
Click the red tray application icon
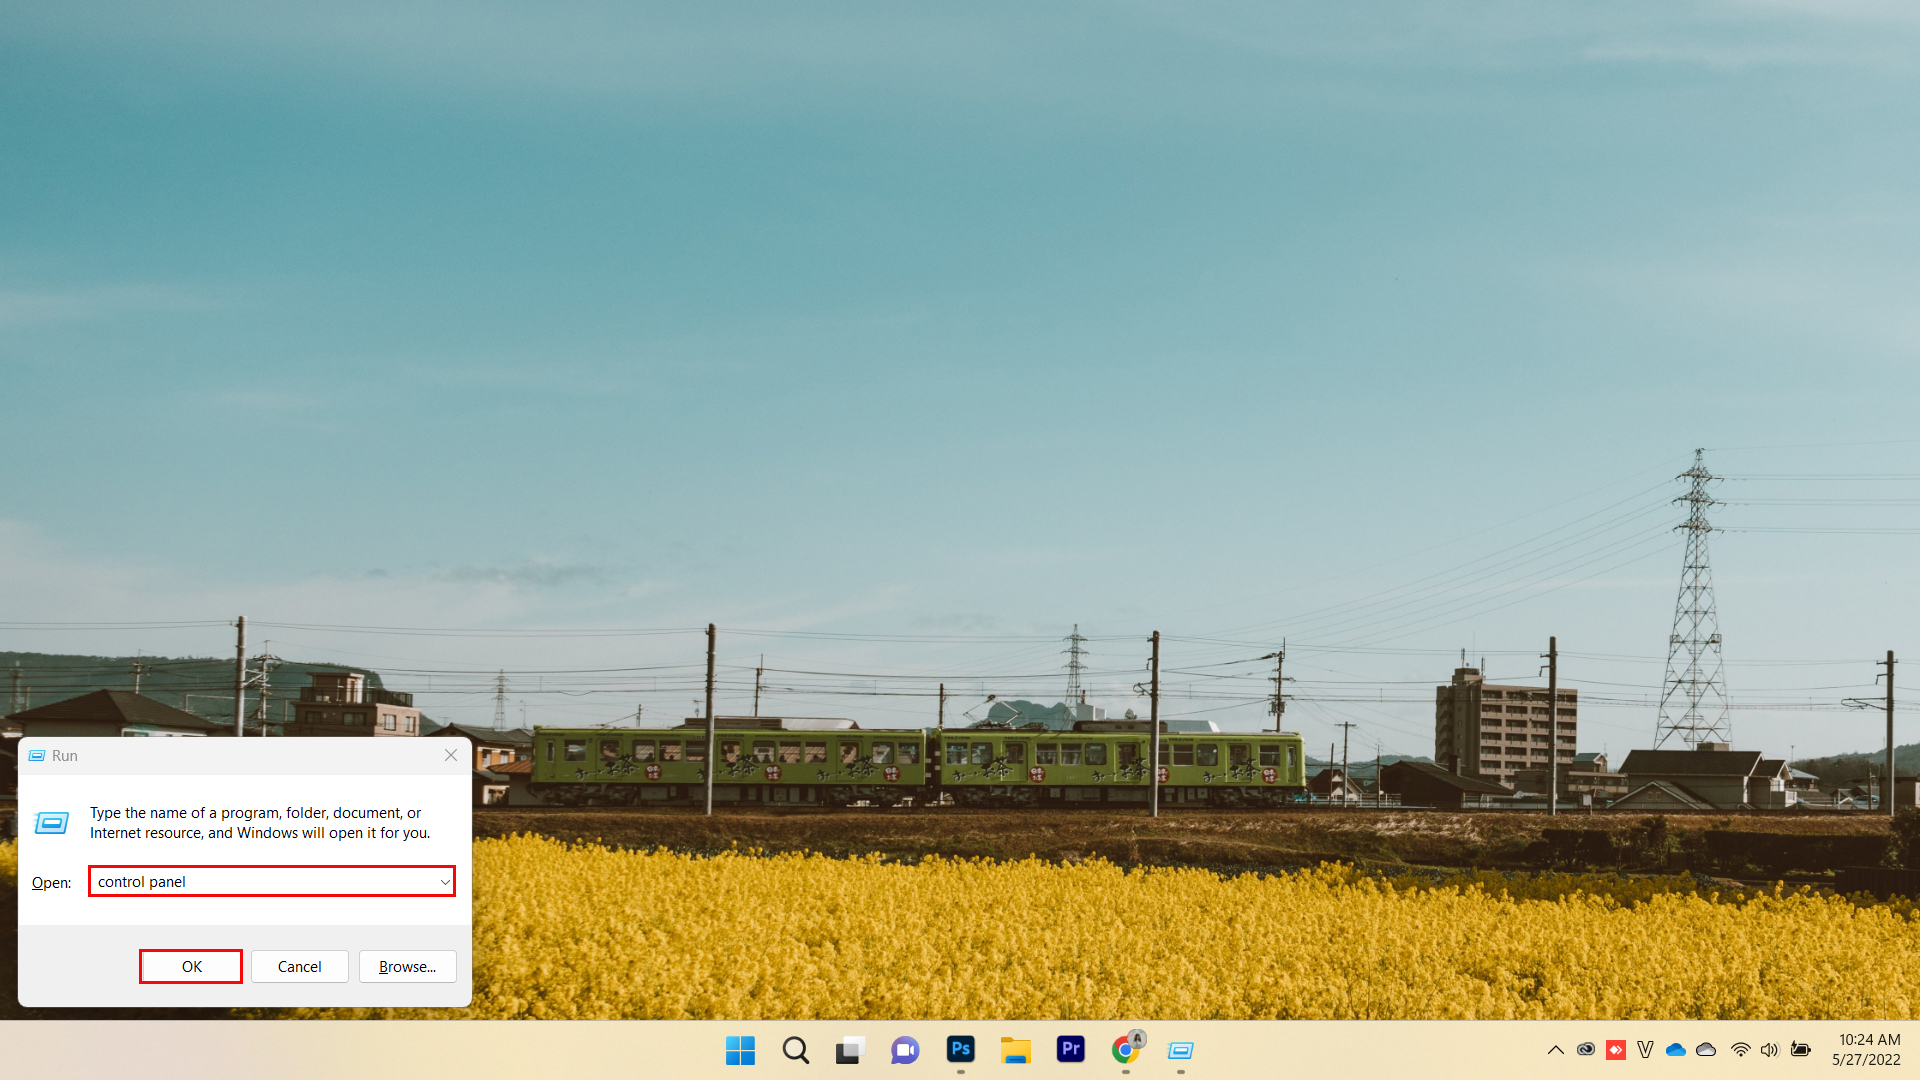click(x=1616, y=1050)
